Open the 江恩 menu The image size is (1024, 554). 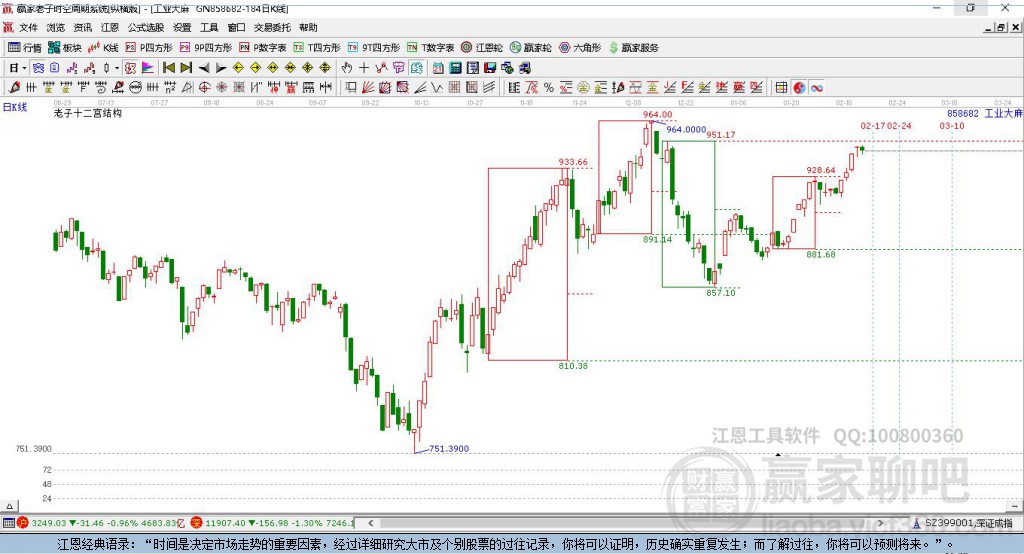point(110,27)
